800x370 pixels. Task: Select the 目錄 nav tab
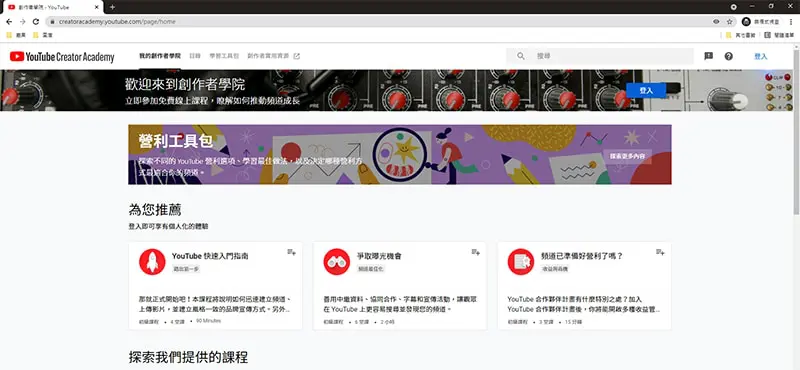tap(195, 56)
